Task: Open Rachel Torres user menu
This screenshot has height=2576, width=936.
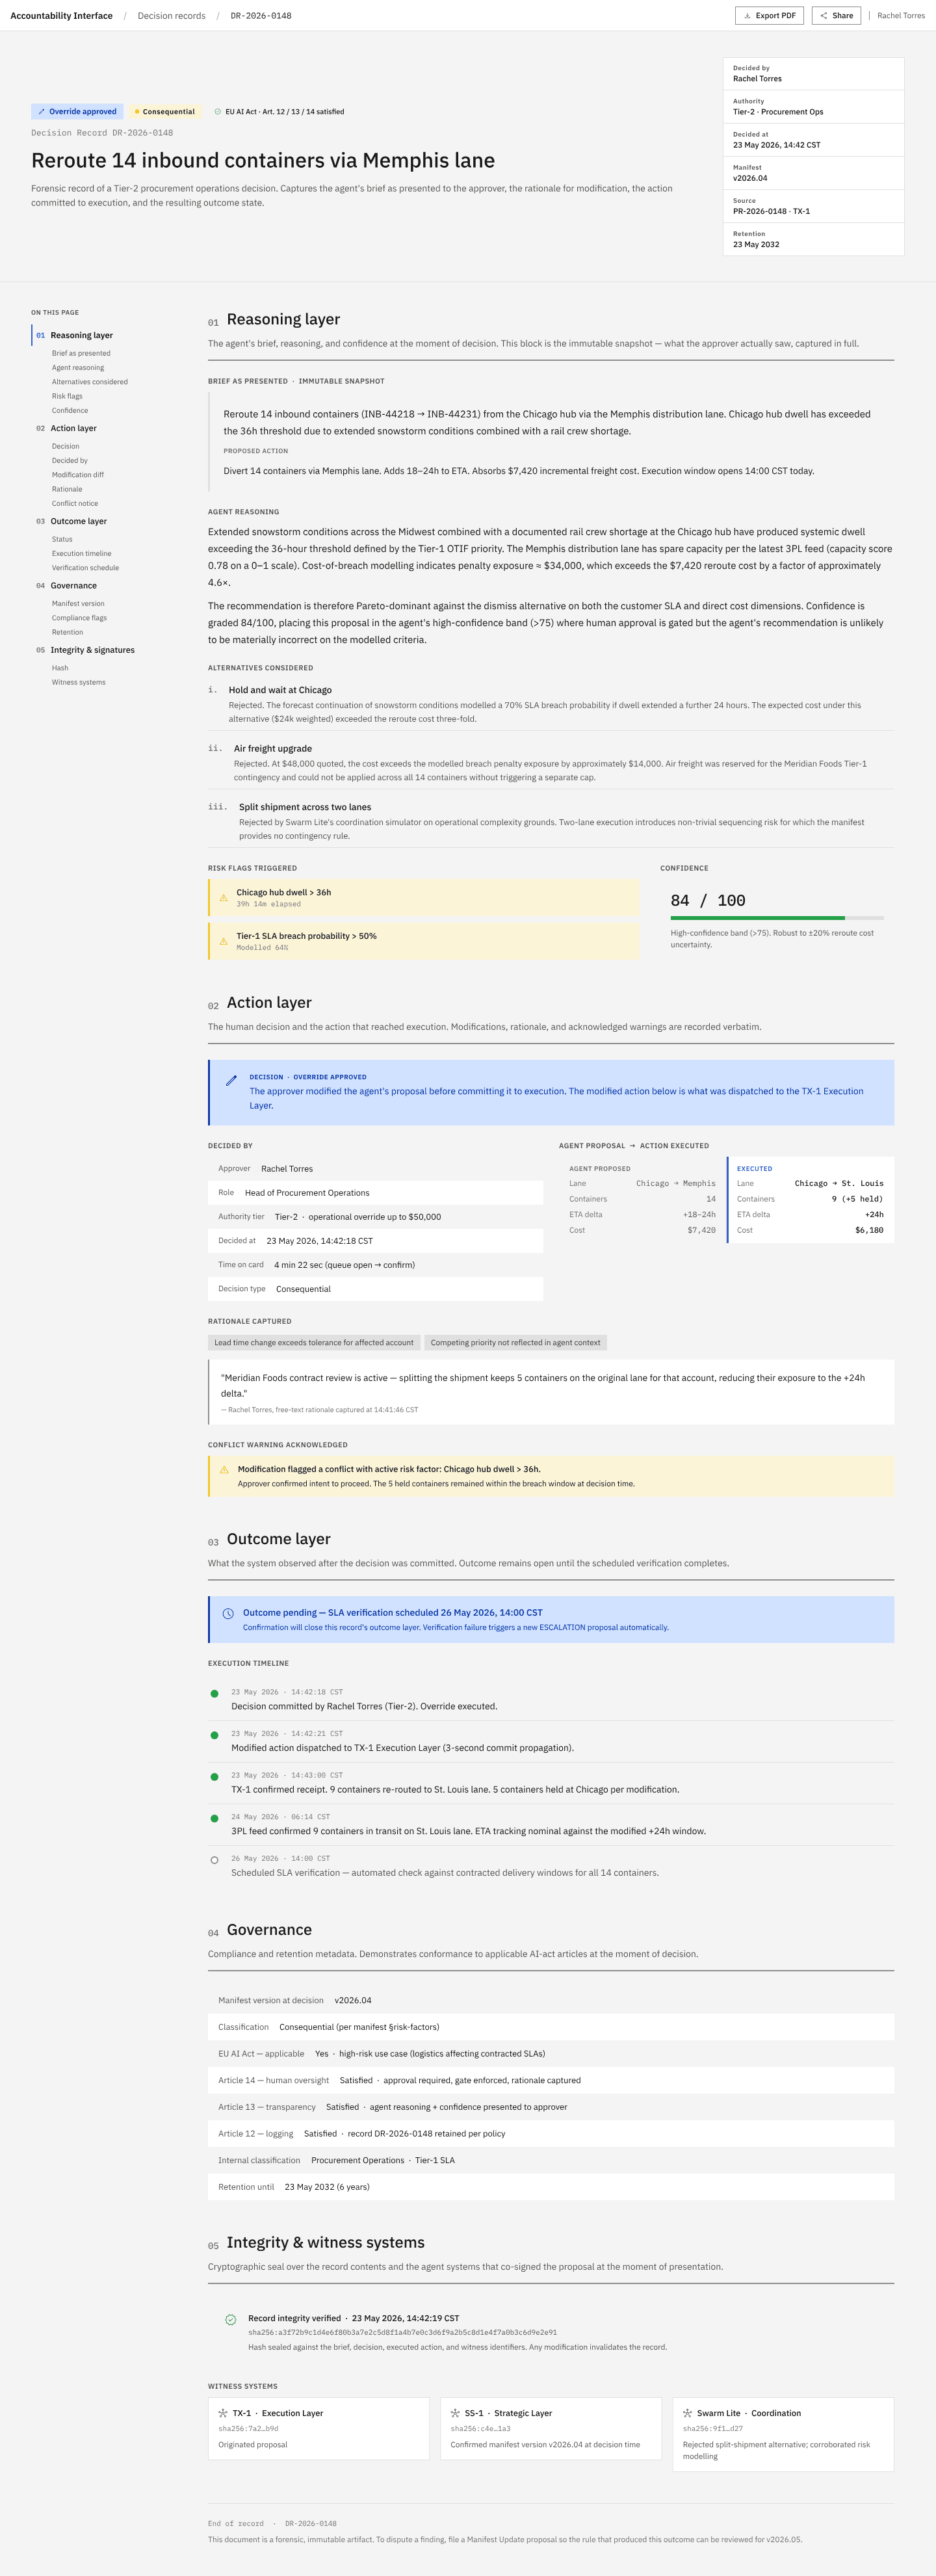Action: click(901, 16)
